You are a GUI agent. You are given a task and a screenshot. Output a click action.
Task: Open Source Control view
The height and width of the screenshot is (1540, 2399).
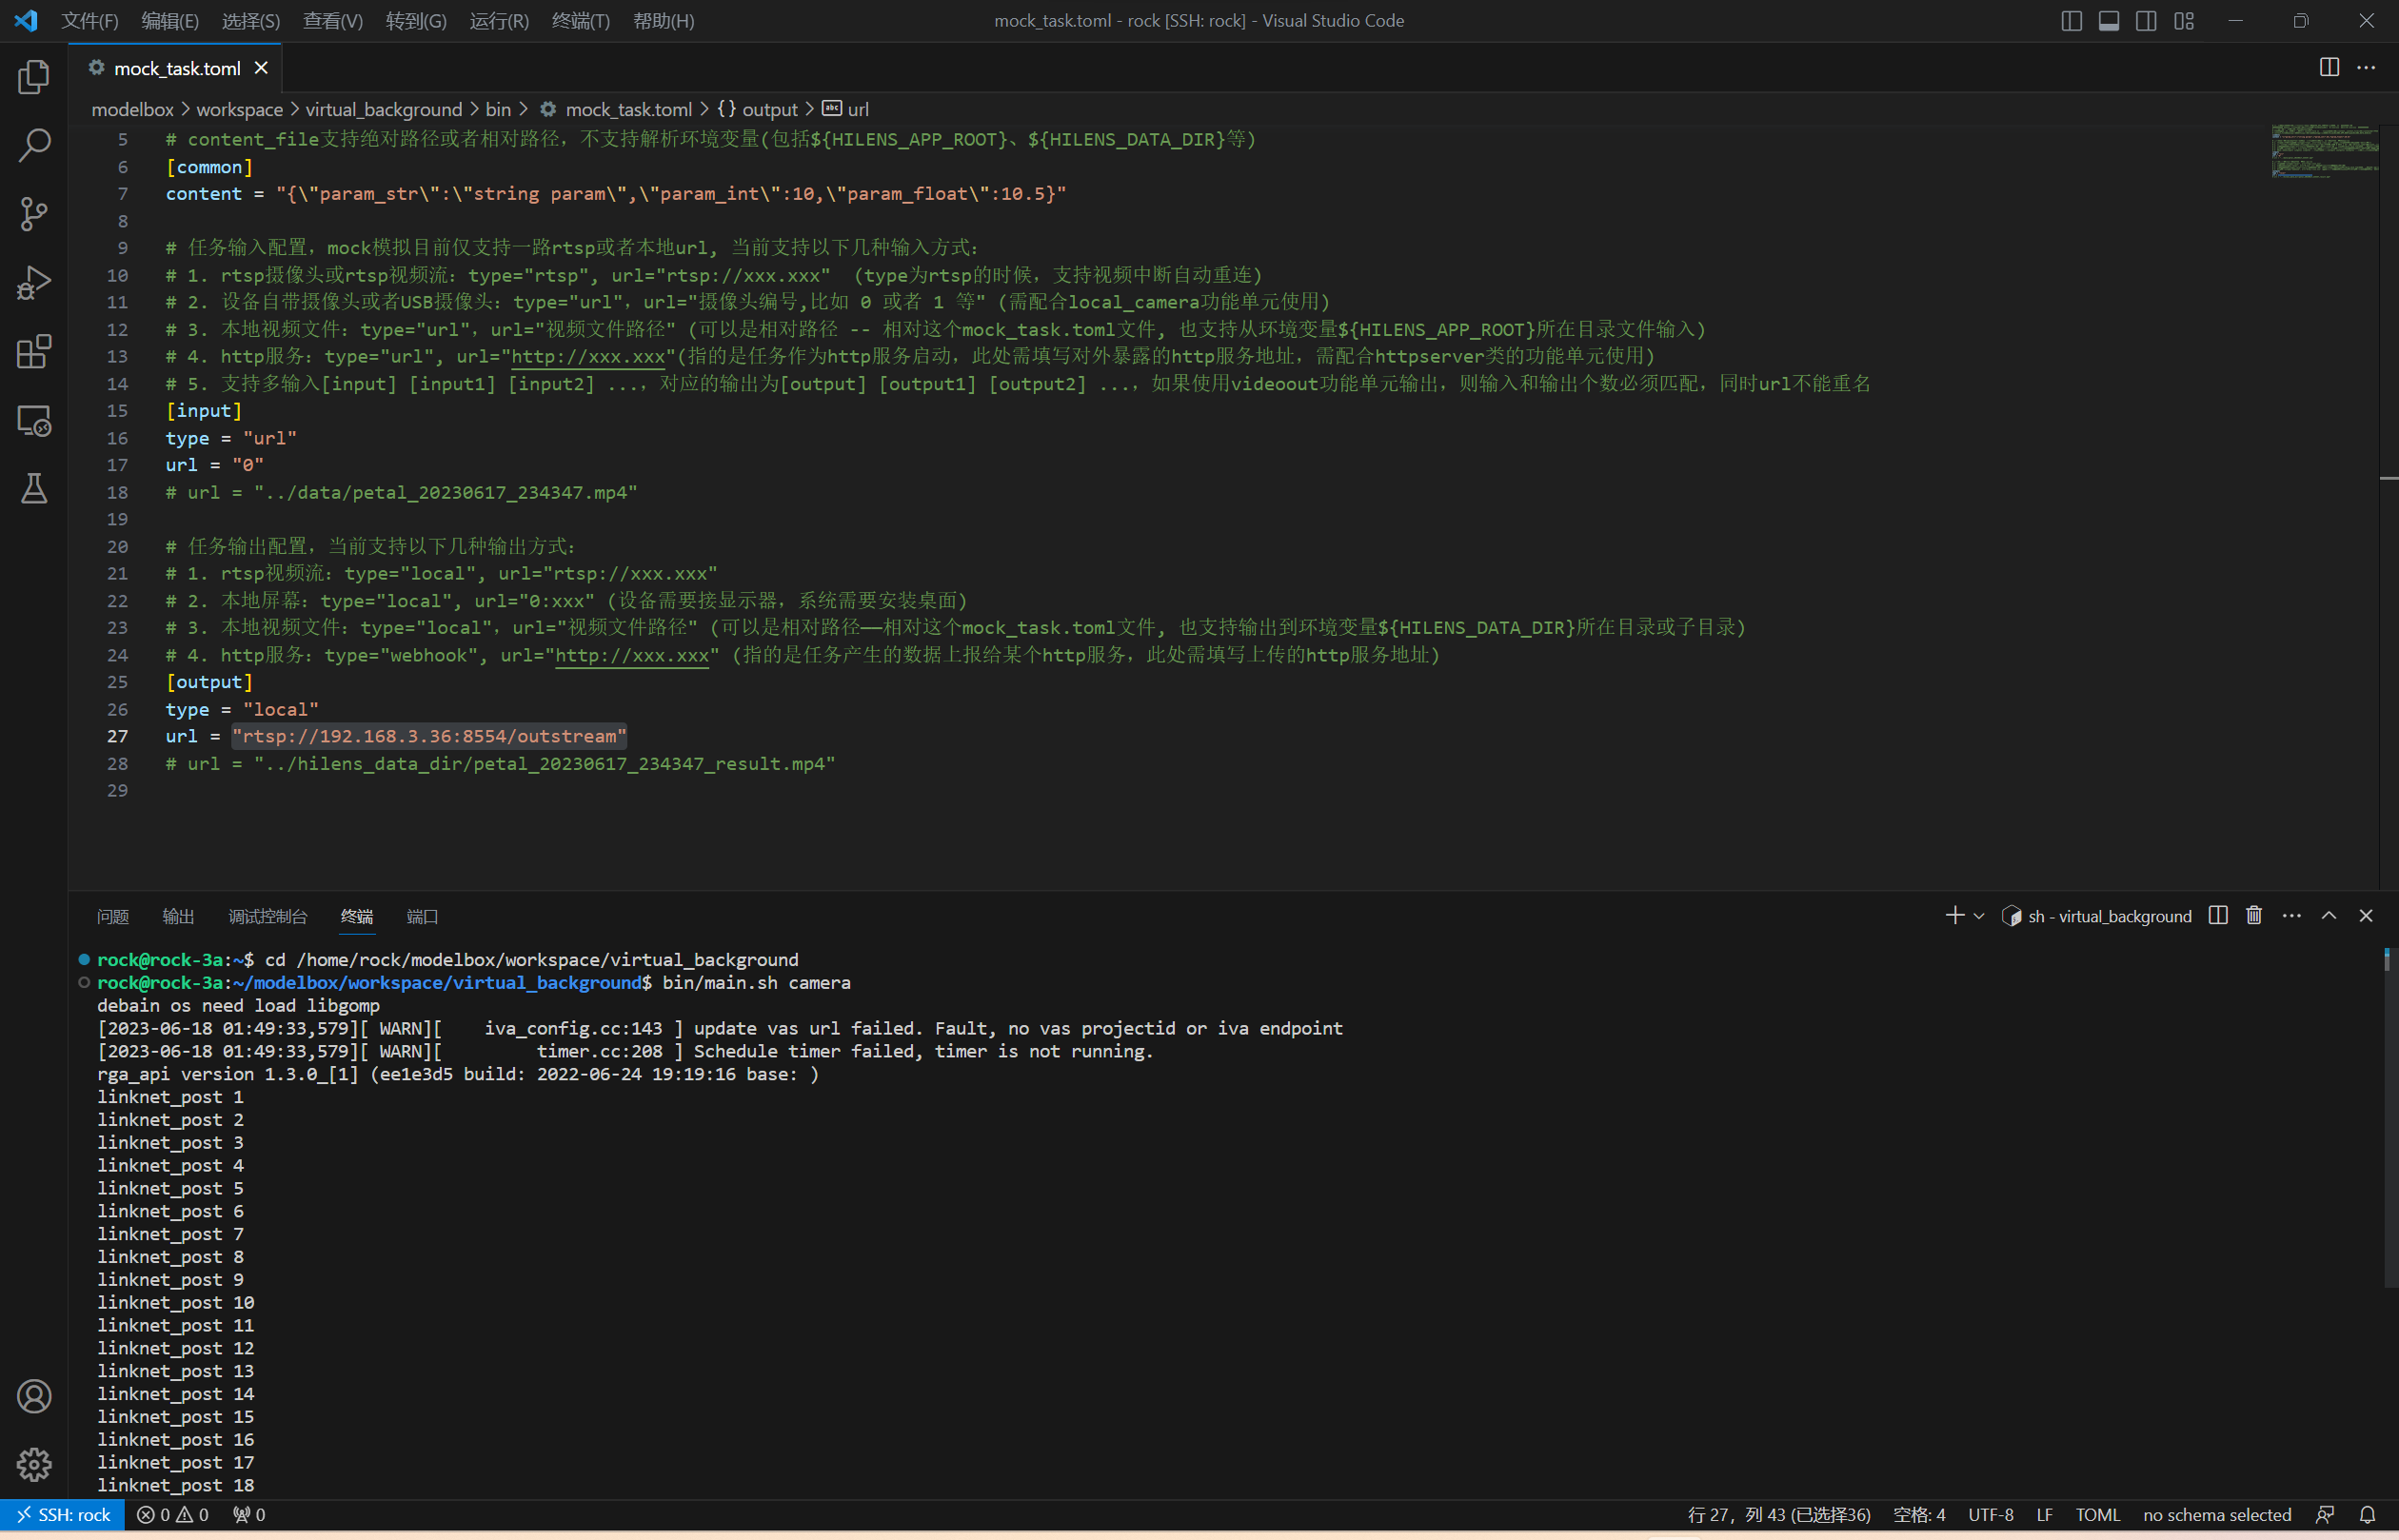[x=34, y=214]
